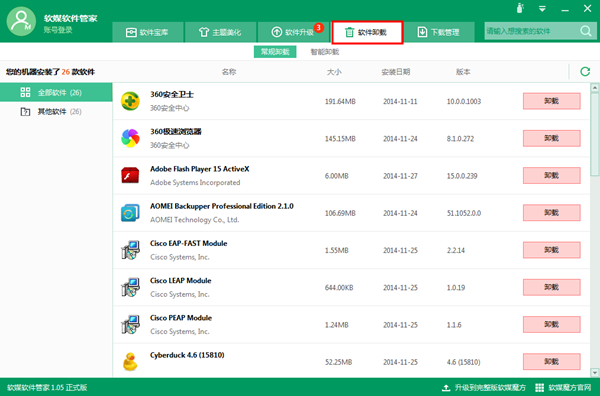Sort by the 安装日期 column header
The height and width of the screenshot is (396, 600).
click(x=396, y=72)
